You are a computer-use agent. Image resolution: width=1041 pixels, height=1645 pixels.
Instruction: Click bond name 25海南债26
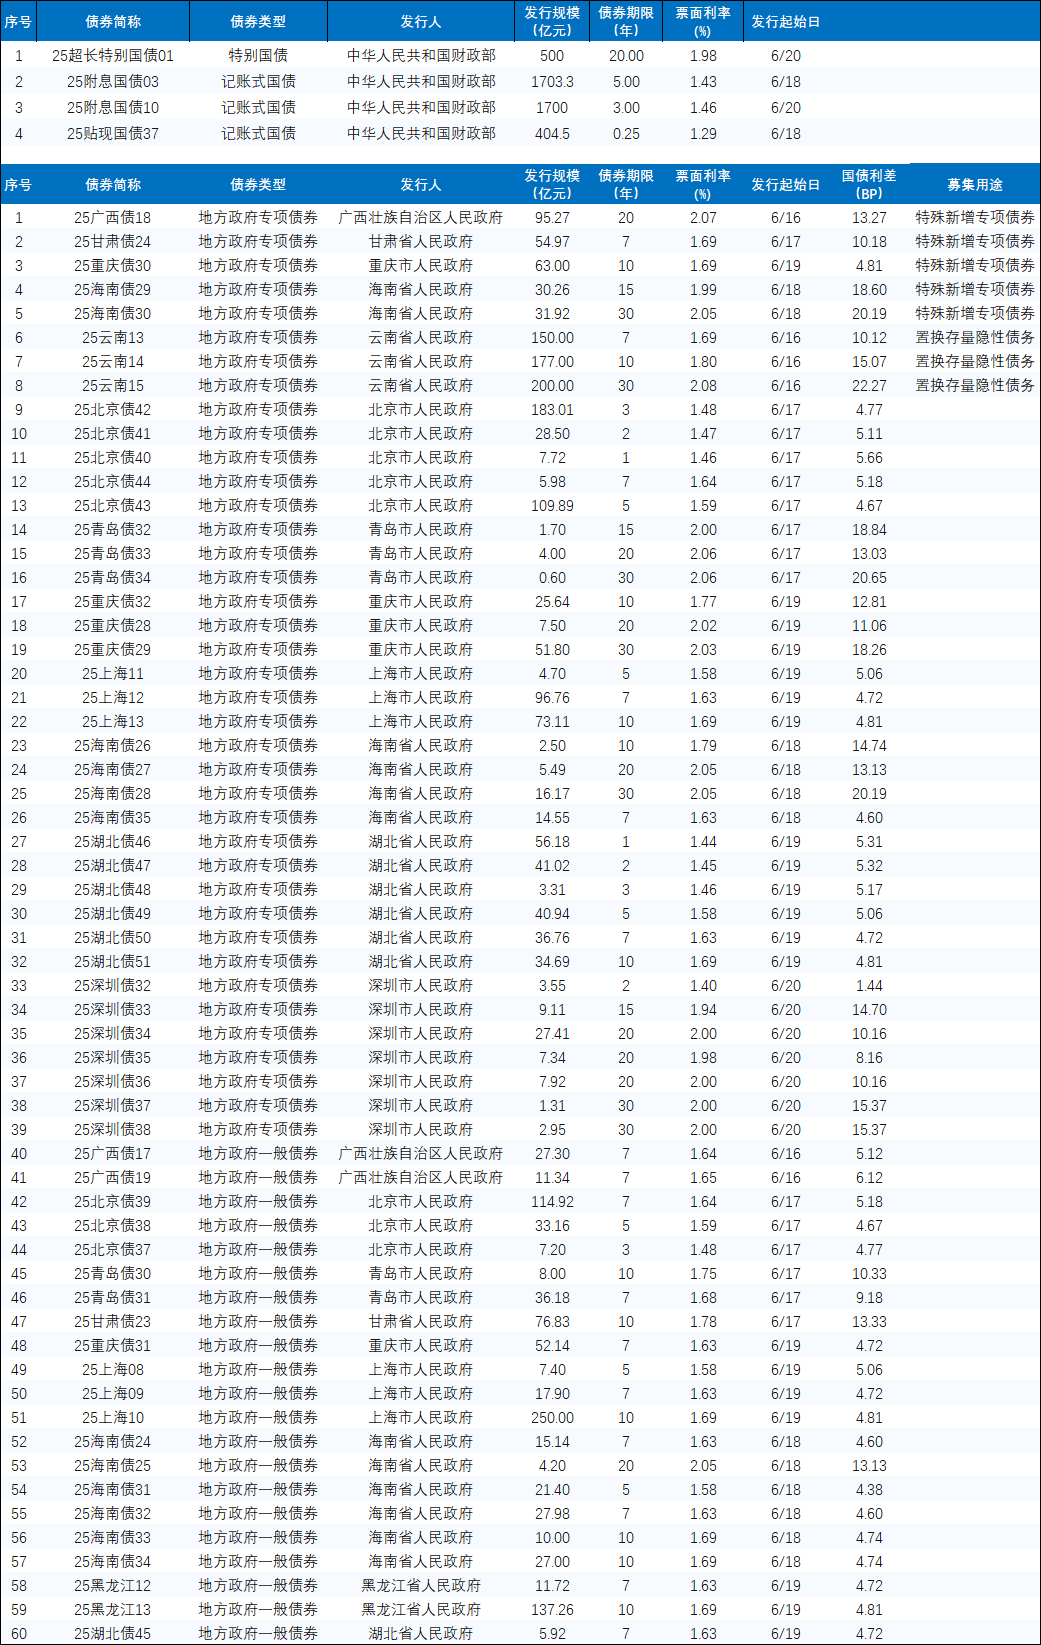tap(113, 746)
